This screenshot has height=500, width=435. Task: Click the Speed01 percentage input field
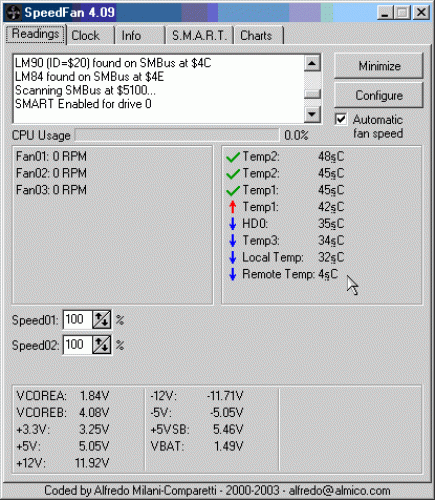(x=78, y=320)
